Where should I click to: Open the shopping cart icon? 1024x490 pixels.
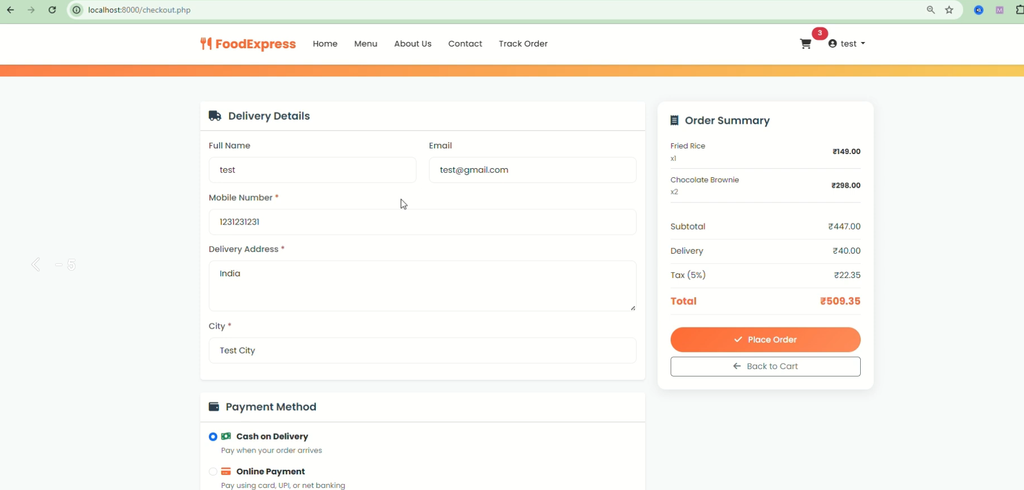[x=805, y=44]
